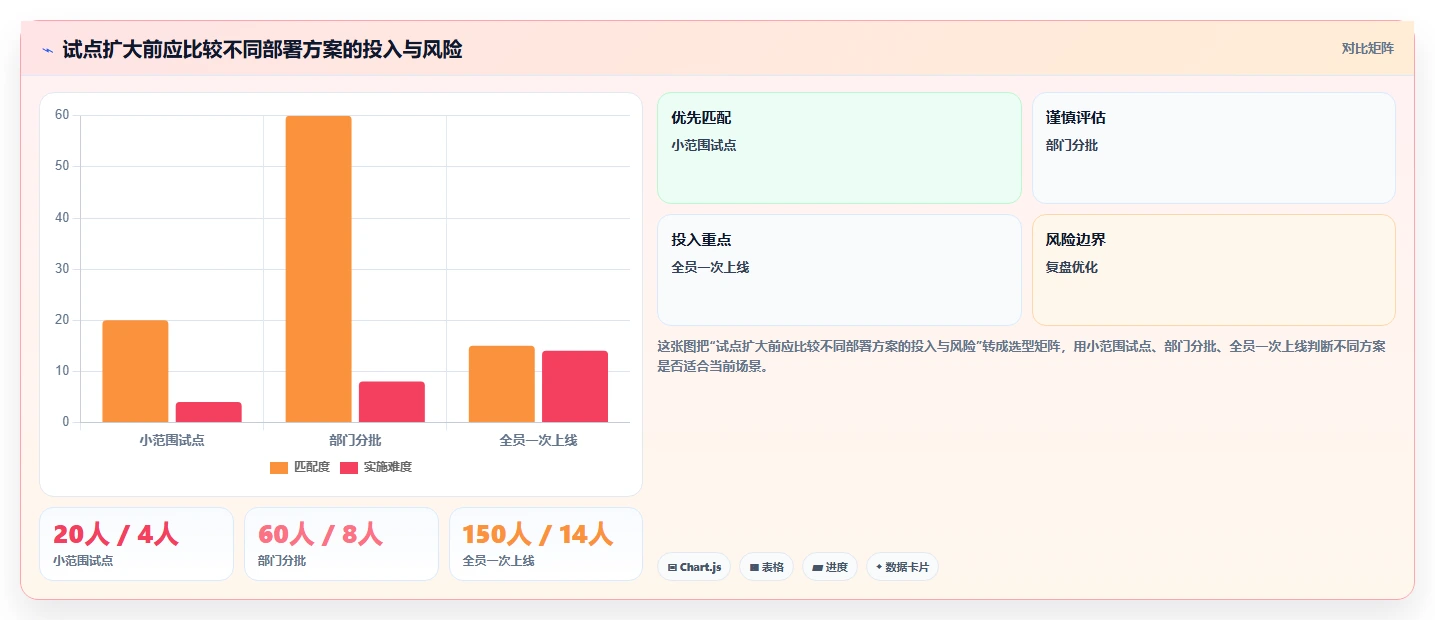Click the lightning icon beside the title

point(47,50)
